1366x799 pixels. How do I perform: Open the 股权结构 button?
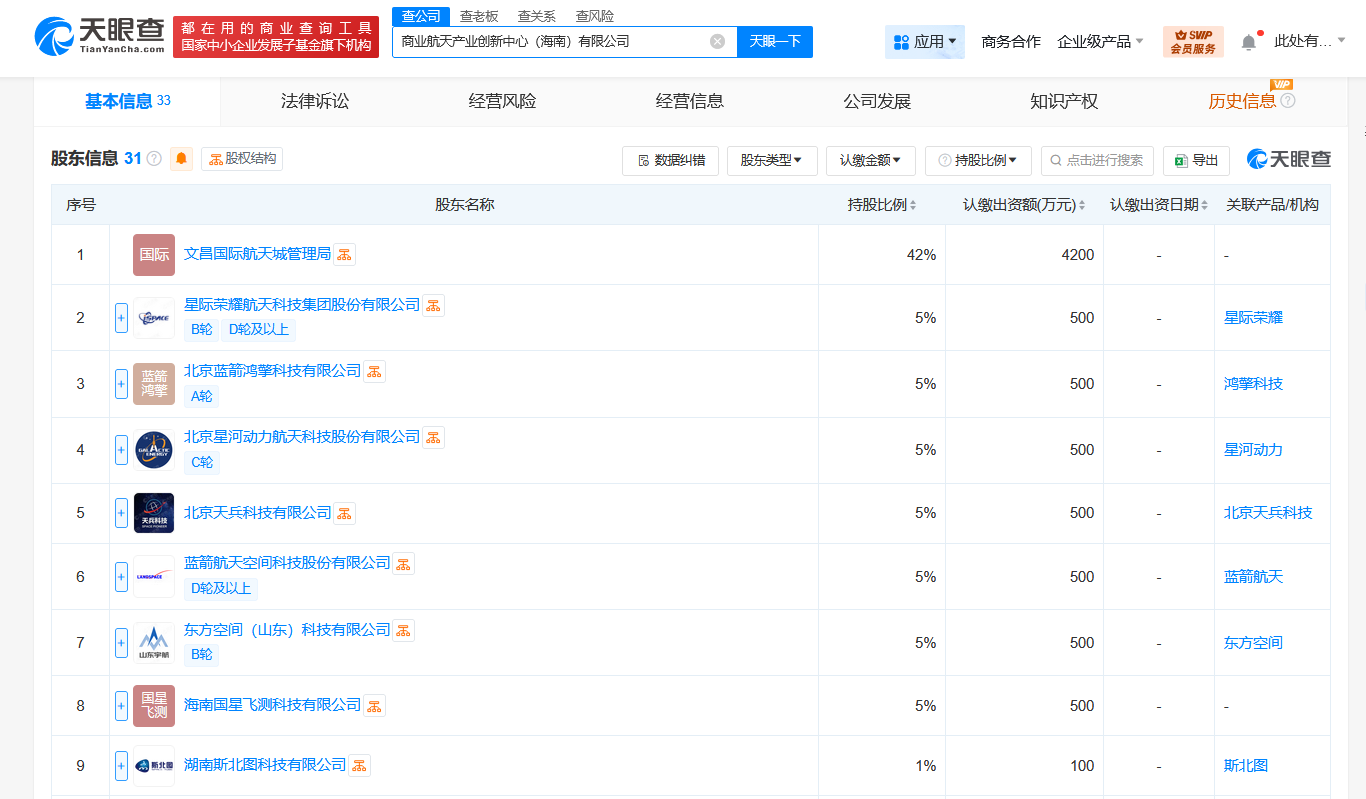point(242,159)
